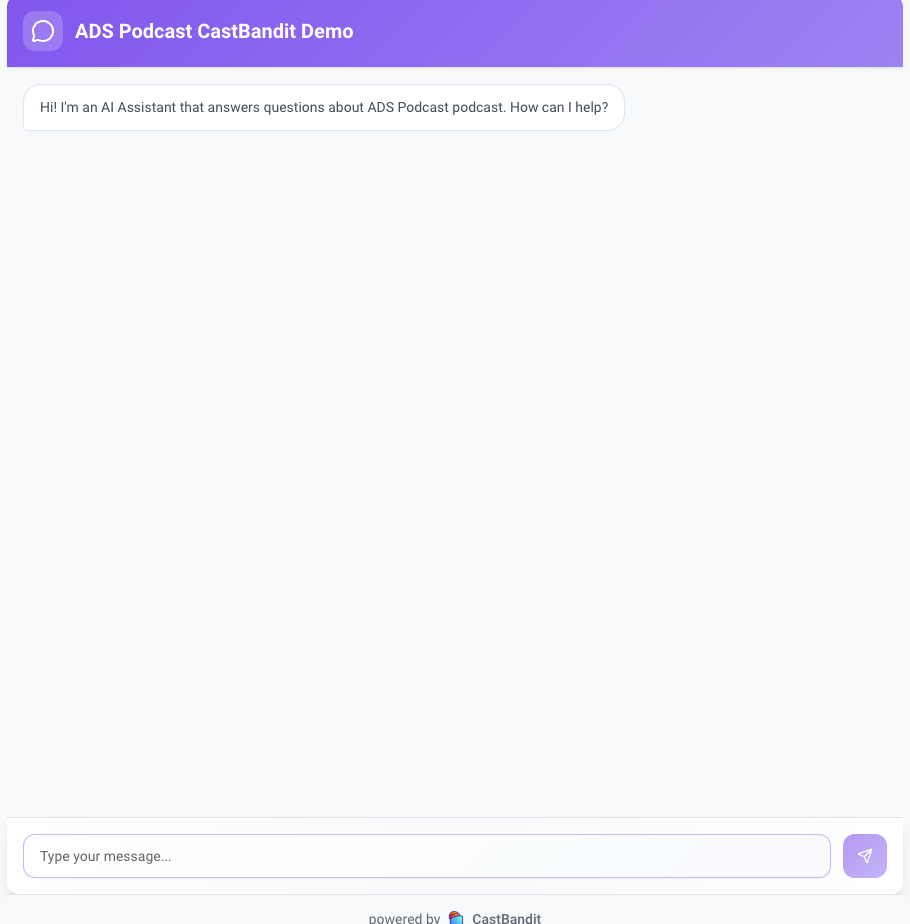This screenshot has height=924, width=910.
Task: Click 'answers questions' in the greeting message
Action: [x=265, y=107]
